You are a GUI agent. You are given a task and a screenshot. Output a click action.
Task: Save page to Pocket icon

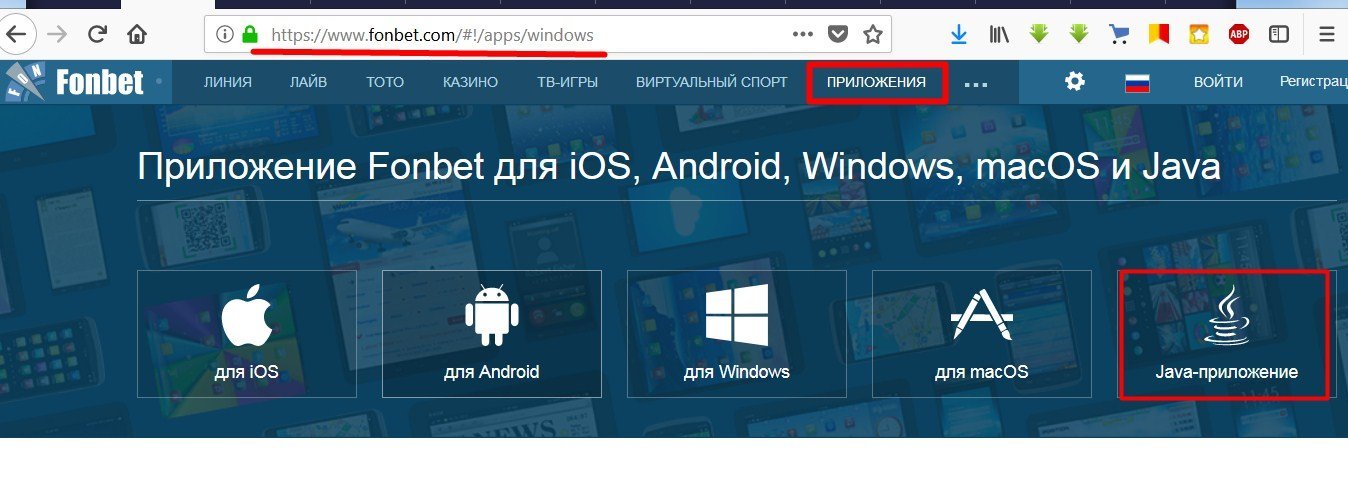tap(838, 35)
